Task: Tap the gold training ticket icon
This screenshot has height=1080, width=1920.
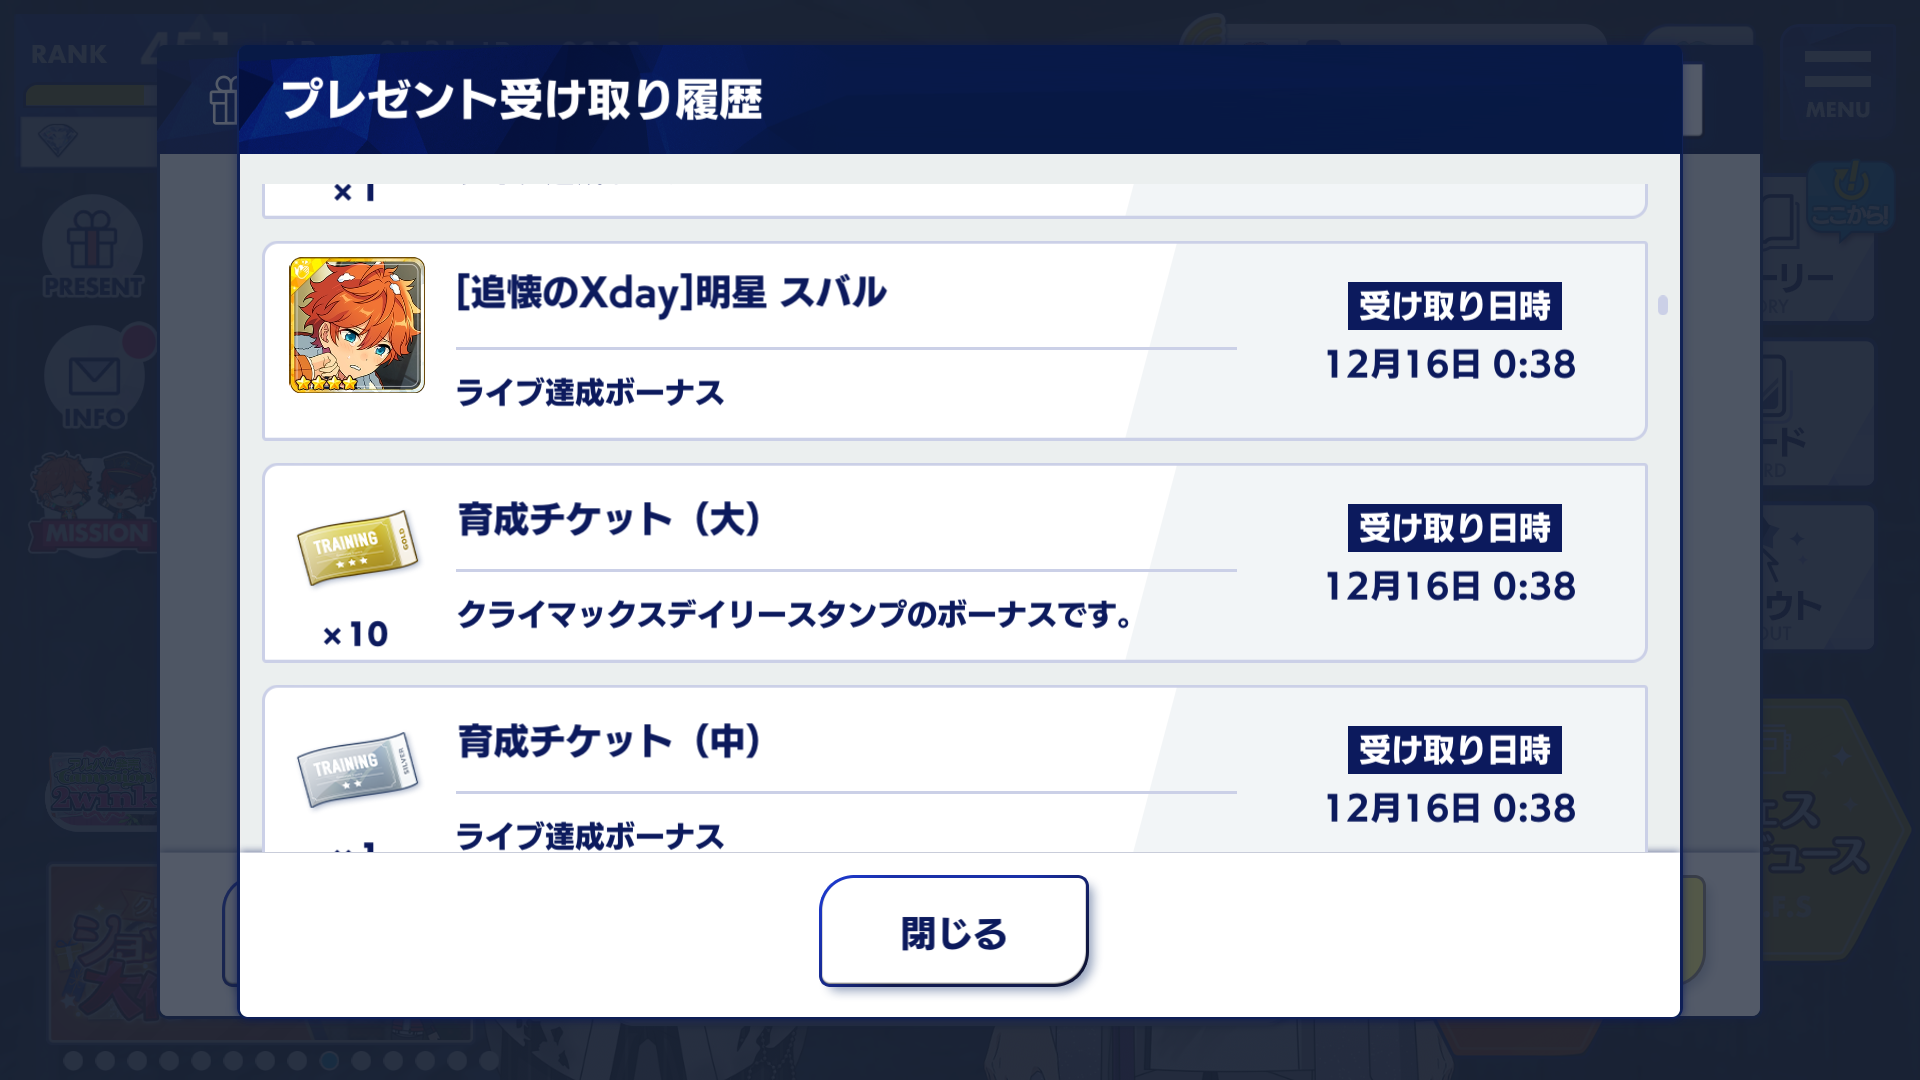Action: tap(357, 547)
